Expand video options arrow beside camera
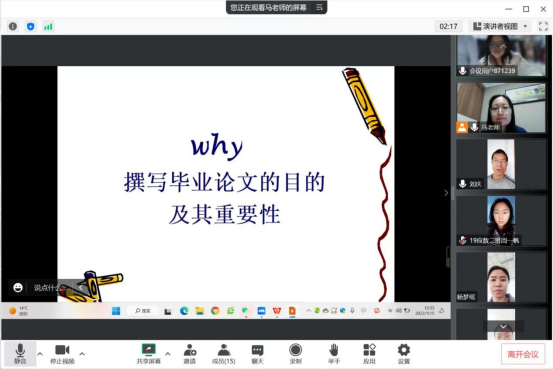Image resolution: width=553 pixels, height=369 pixels. pyautogui.click(x=82, y=353)
